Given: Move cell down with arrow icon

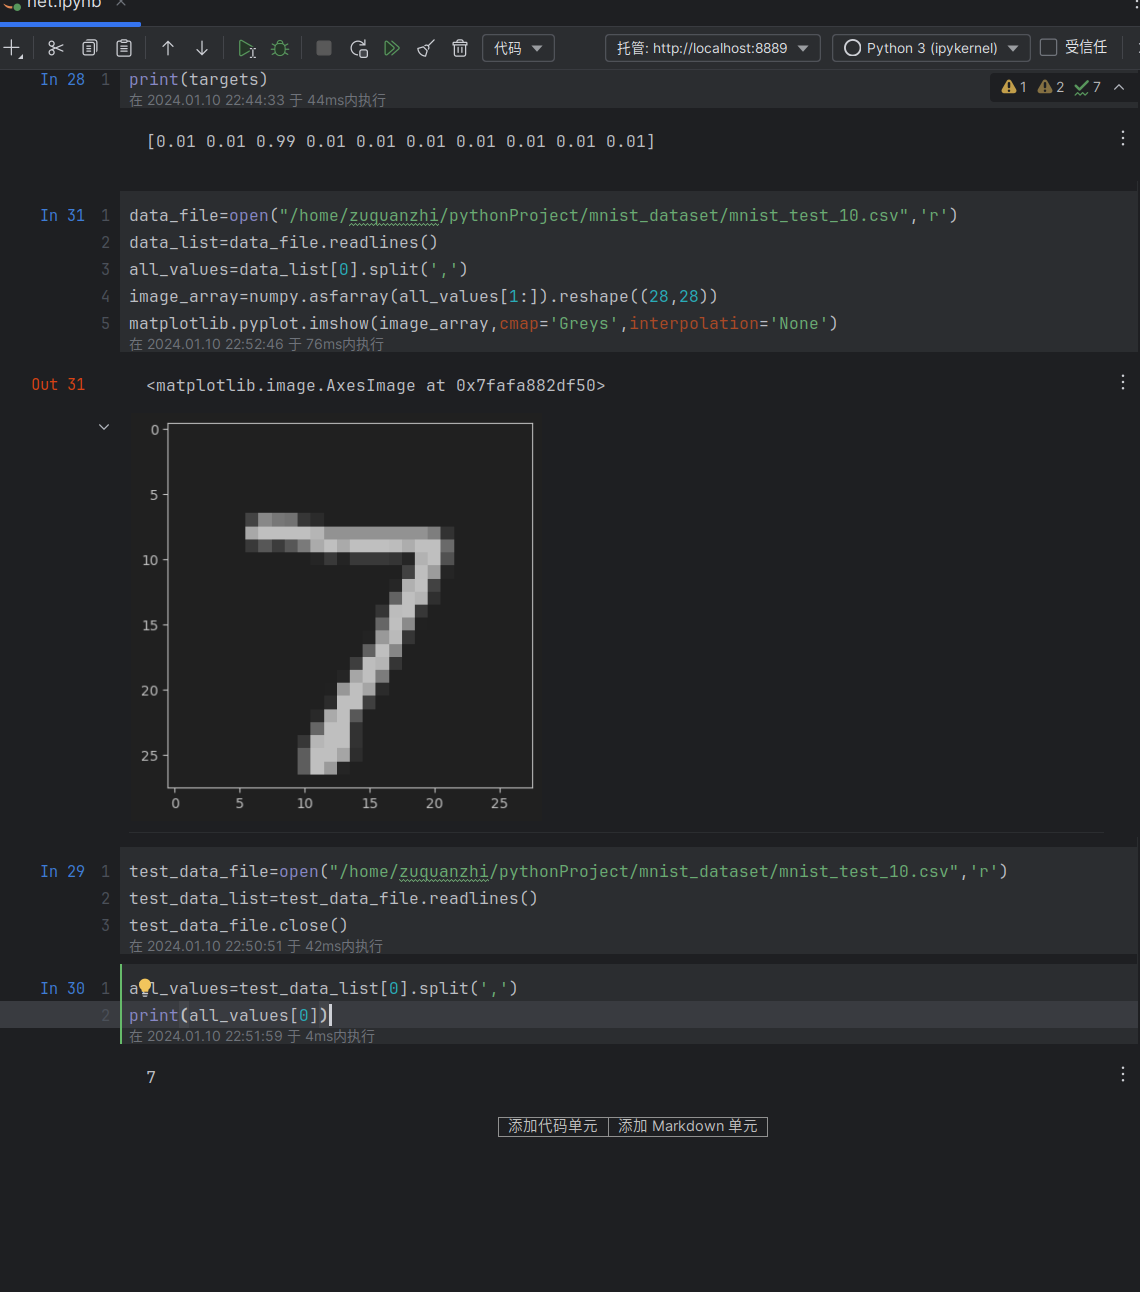Looking at the screenshot, I should [202, 48].
